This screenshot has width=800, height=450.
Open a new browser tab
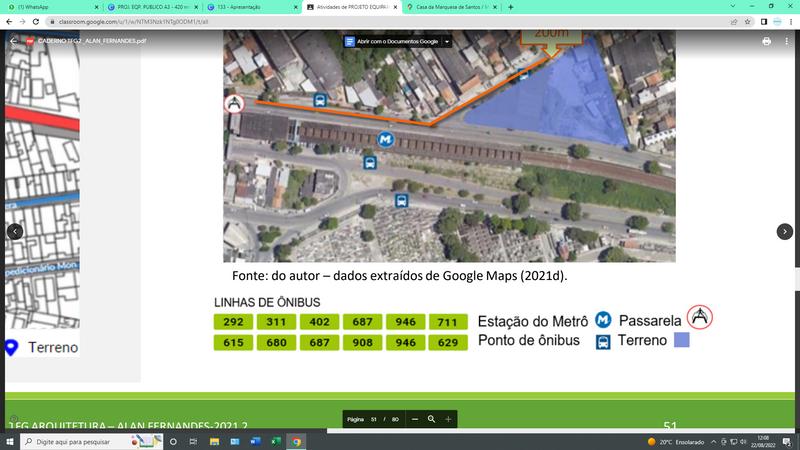pyautogui.click(x=511, y=7)
